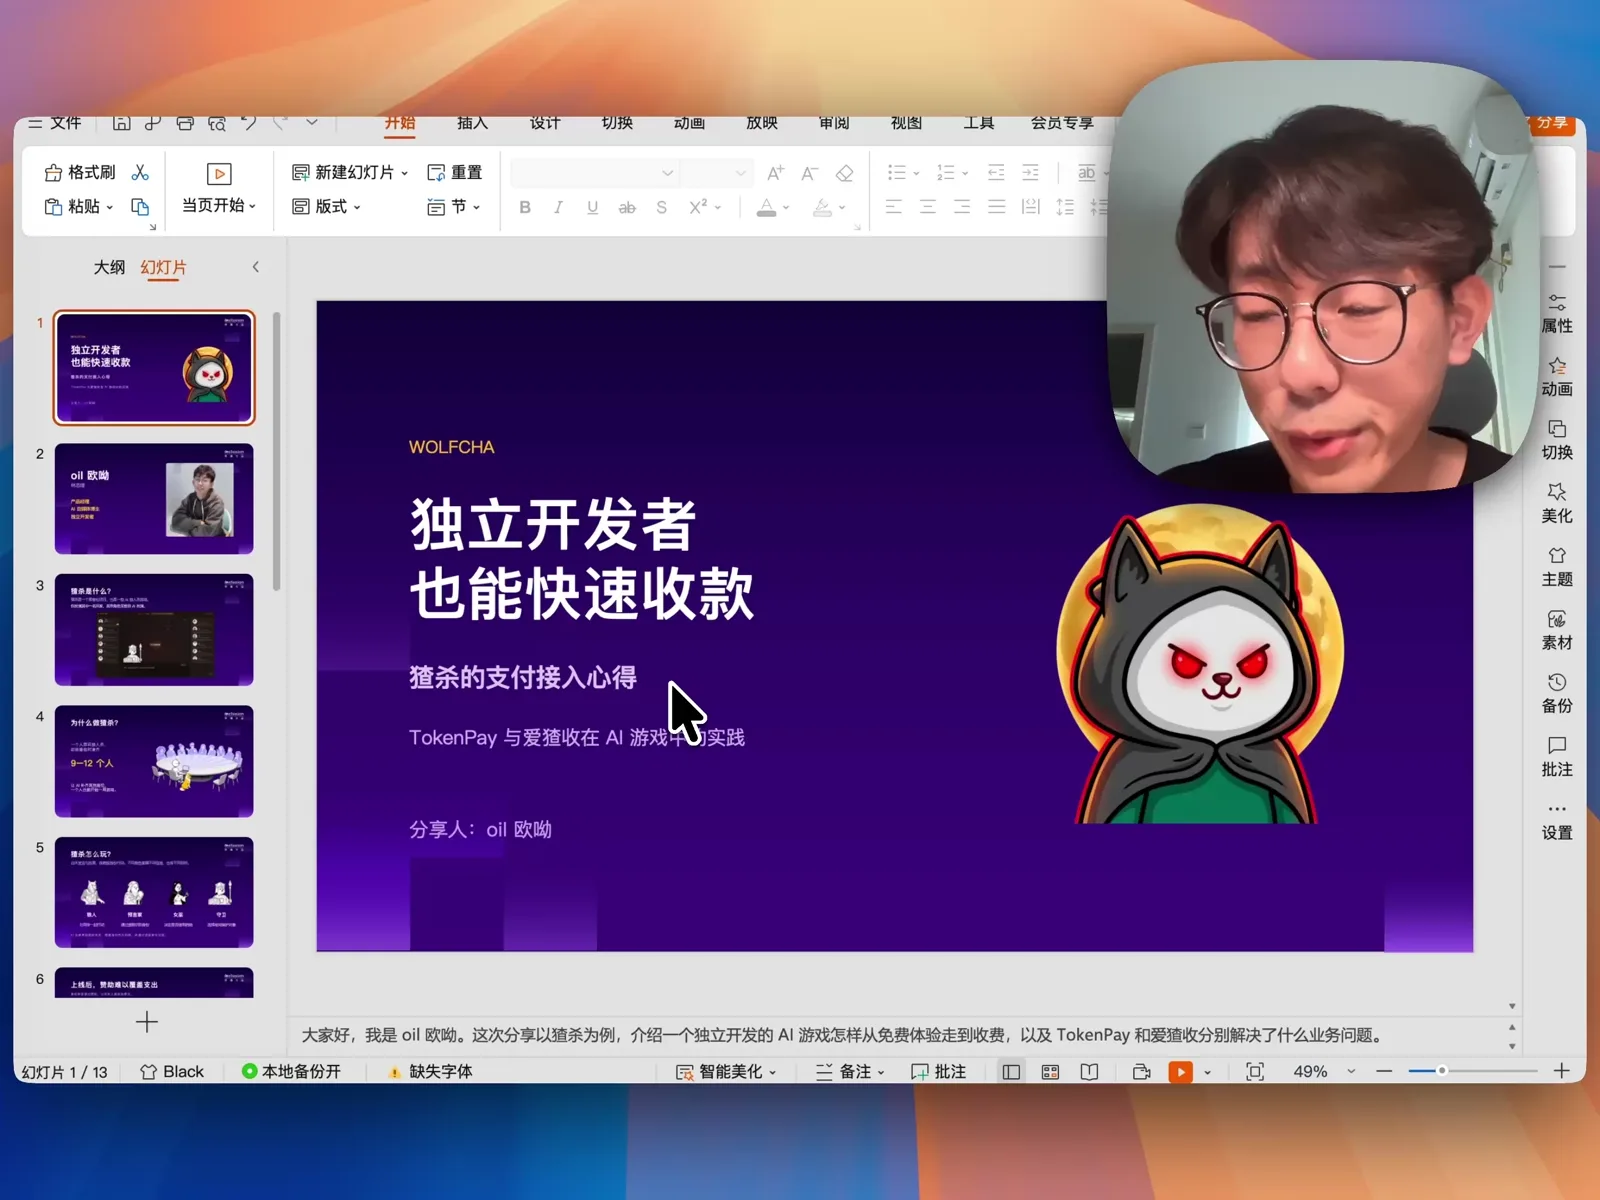Viewport: 1600px width, 1200px height.
Task: Click the Cut scissors icon
Action: pos(140,173)
